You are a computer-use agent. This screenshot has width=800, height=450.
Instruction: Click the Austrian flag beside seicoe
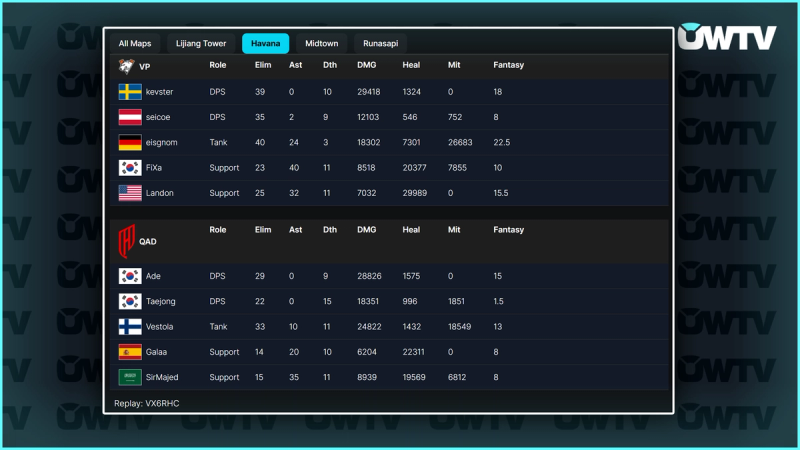(x=130, y=117)
